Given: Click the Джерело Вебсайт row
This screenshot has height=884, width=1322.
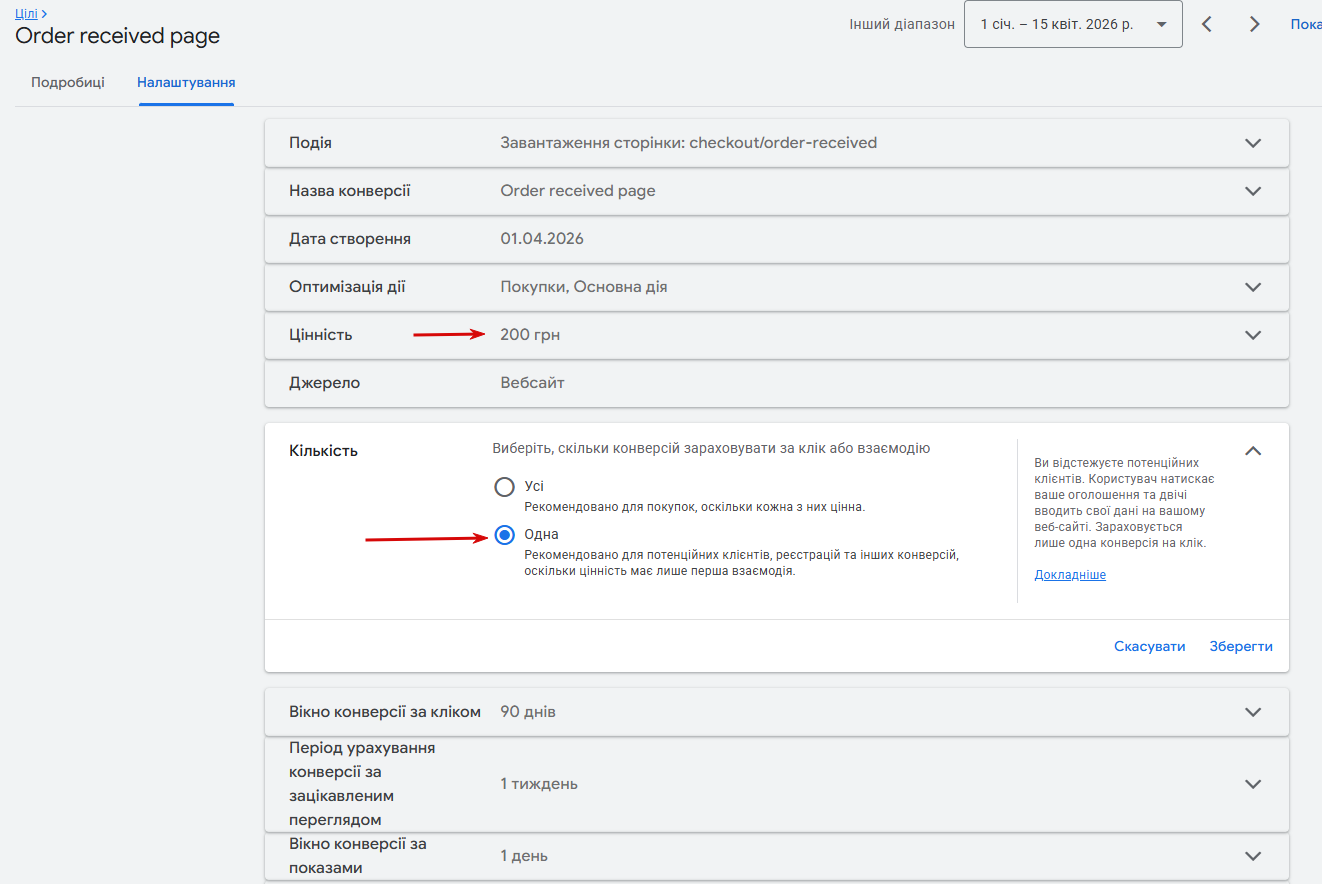Looking at the screenshot, I should 776,383.
